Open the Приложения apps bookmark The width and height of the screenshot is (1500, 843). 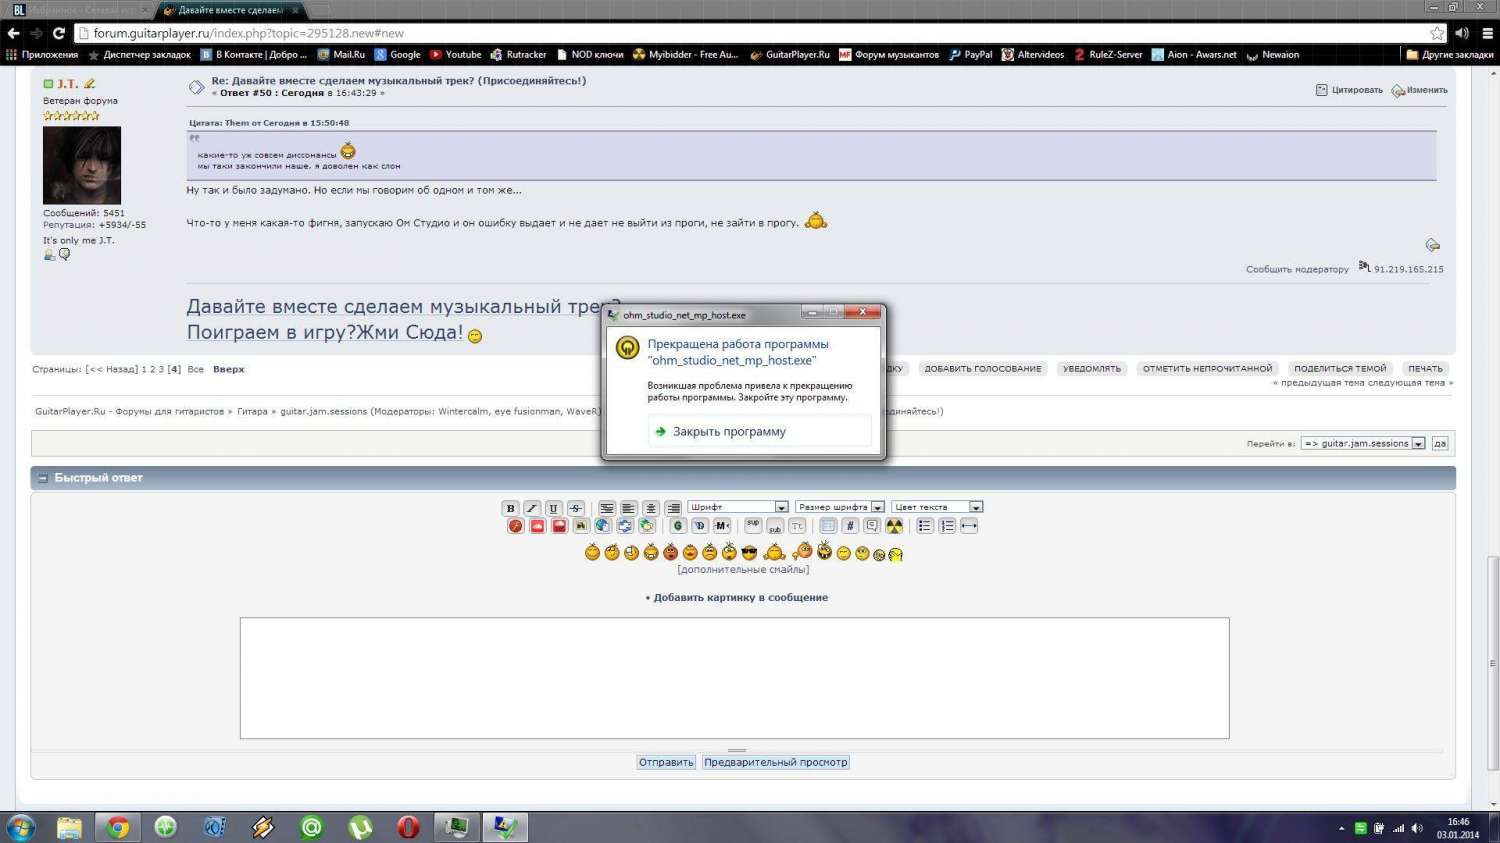[42, 55]
